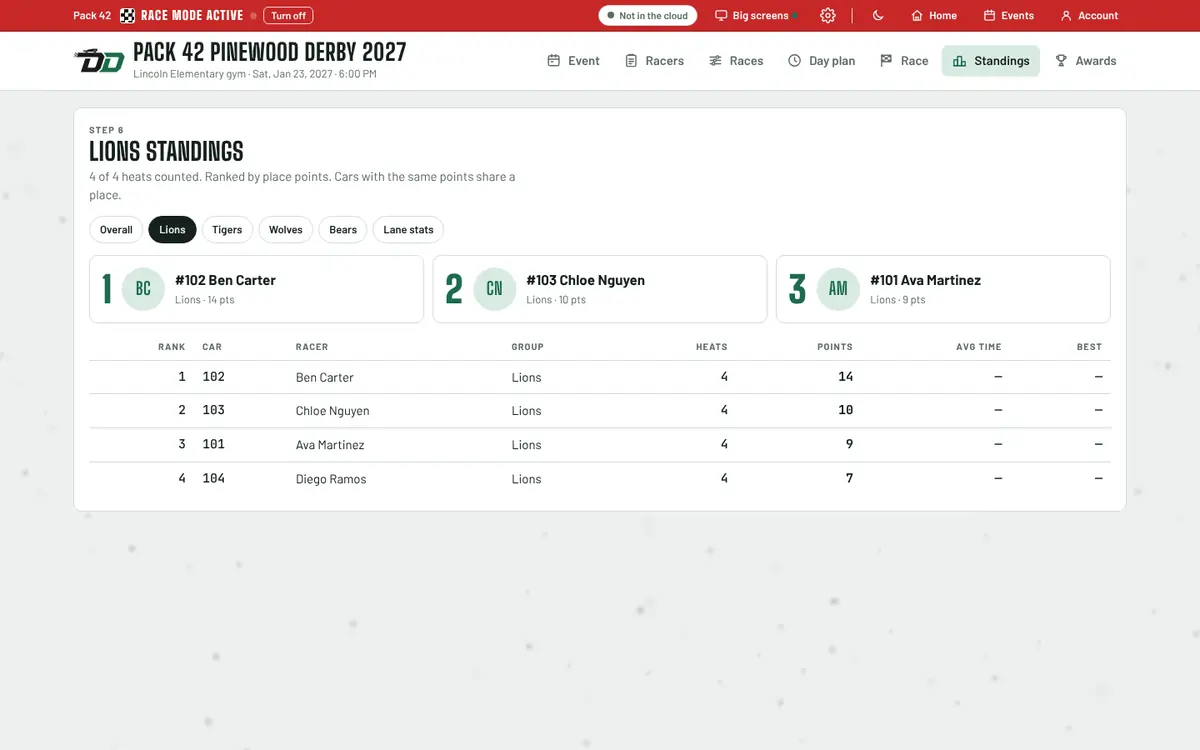The height and width of the screenshot is (750, 1200).
Task: Click the BC avatar for Ben Carter
Action: (143, 289)
